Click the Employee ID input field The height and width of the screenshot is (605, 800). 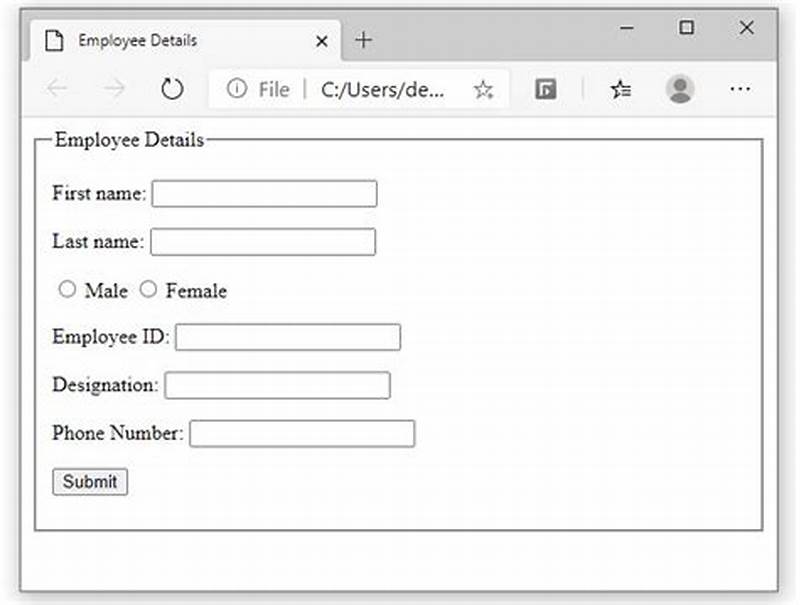(288, 337)
